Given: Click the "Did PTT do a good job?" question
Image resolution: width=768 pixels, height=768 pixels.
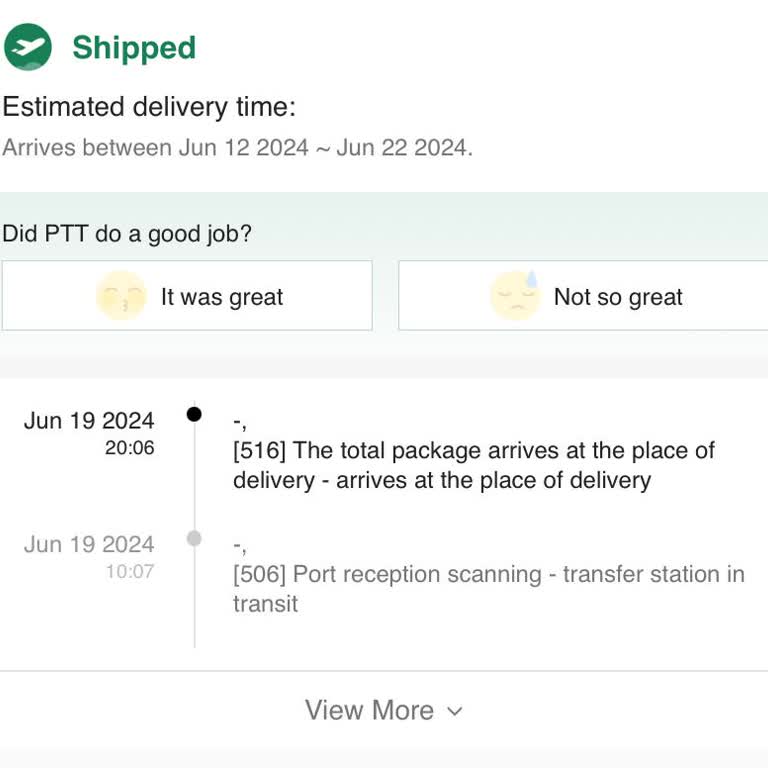Looking at the screenshot, I should point(127,234).
